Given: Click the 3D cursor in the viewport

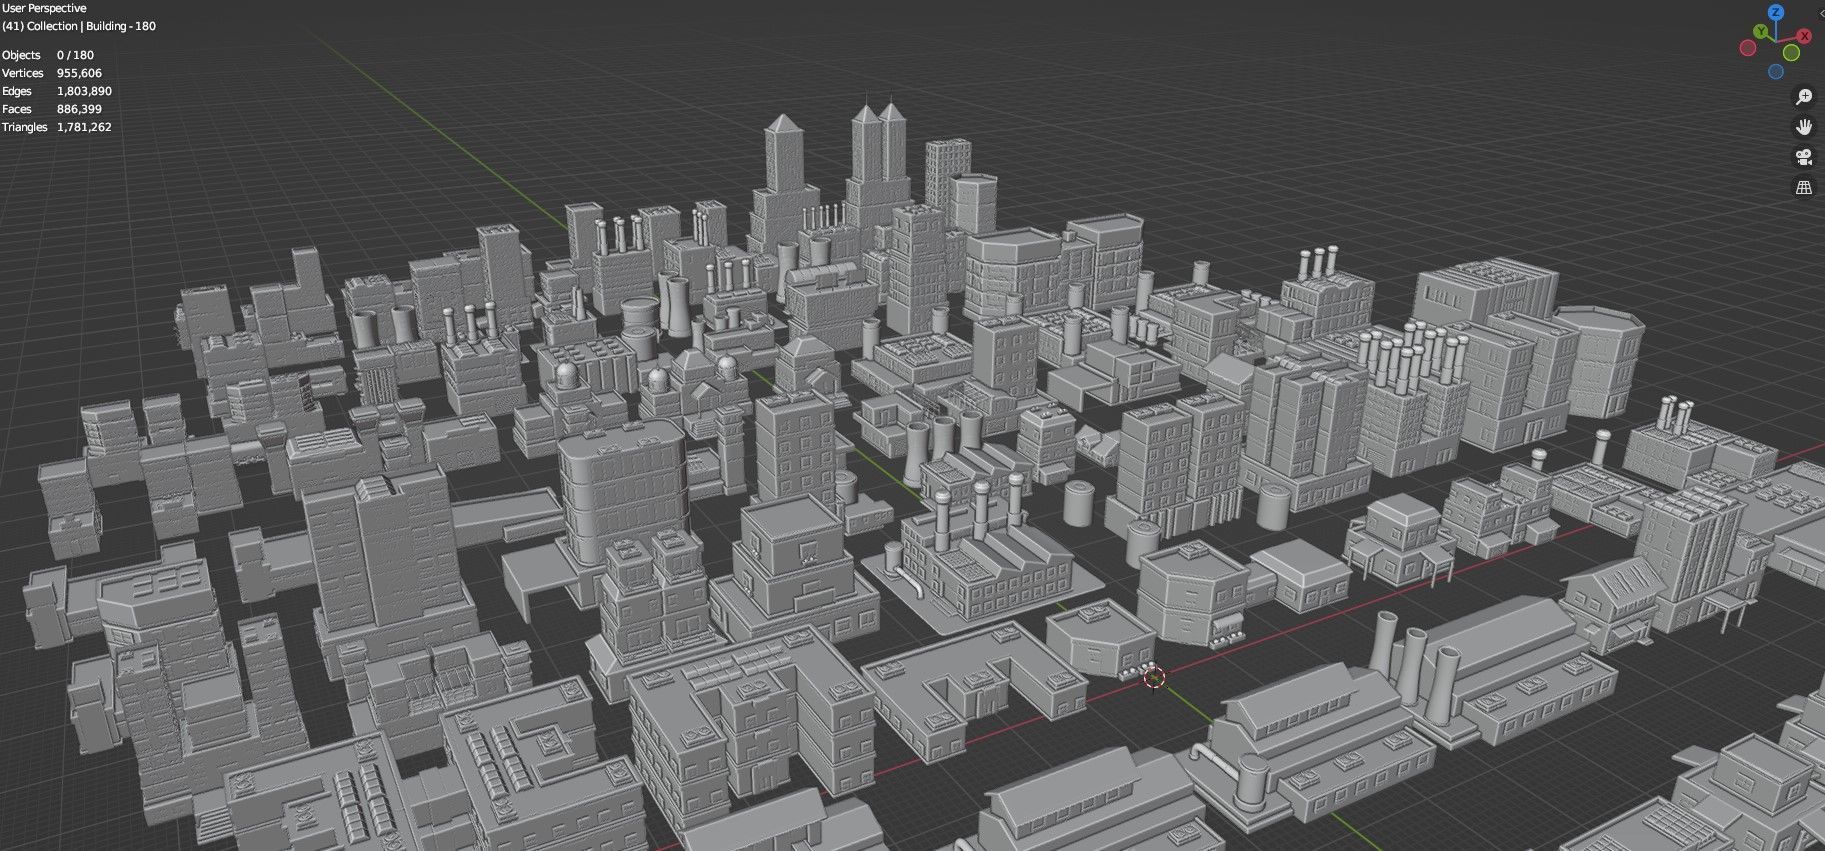Looking at the screenshot, I should (1155, 677).
